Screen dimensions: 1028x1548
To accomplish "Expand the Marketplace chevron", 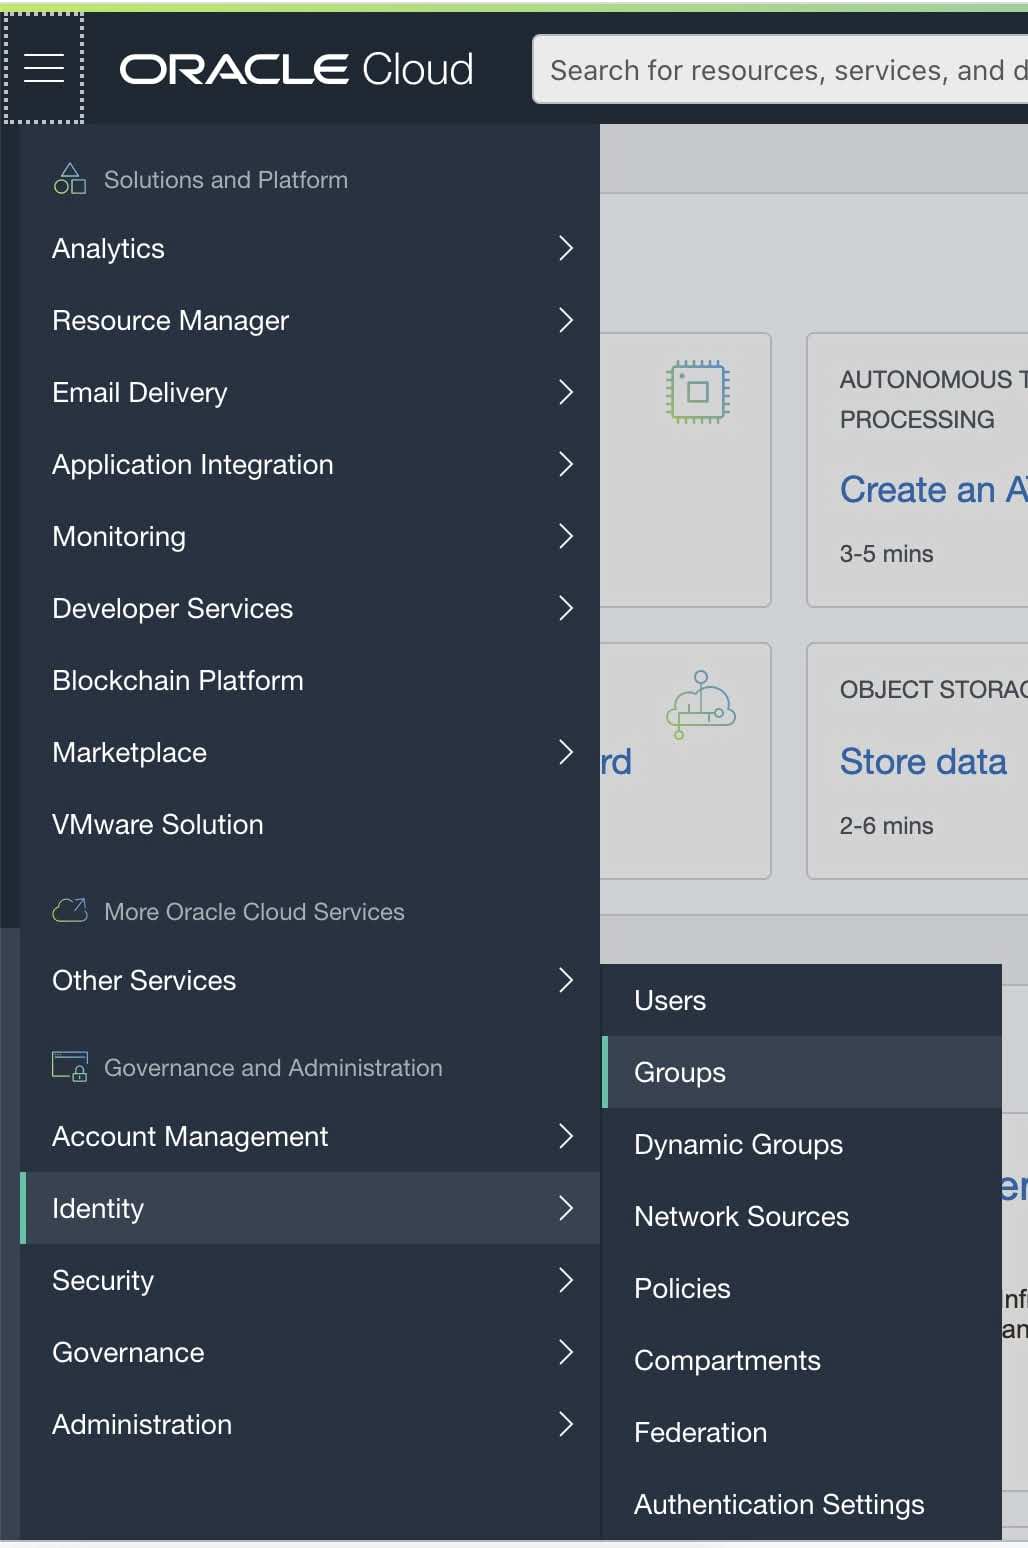I will click(x=566, y=752).
